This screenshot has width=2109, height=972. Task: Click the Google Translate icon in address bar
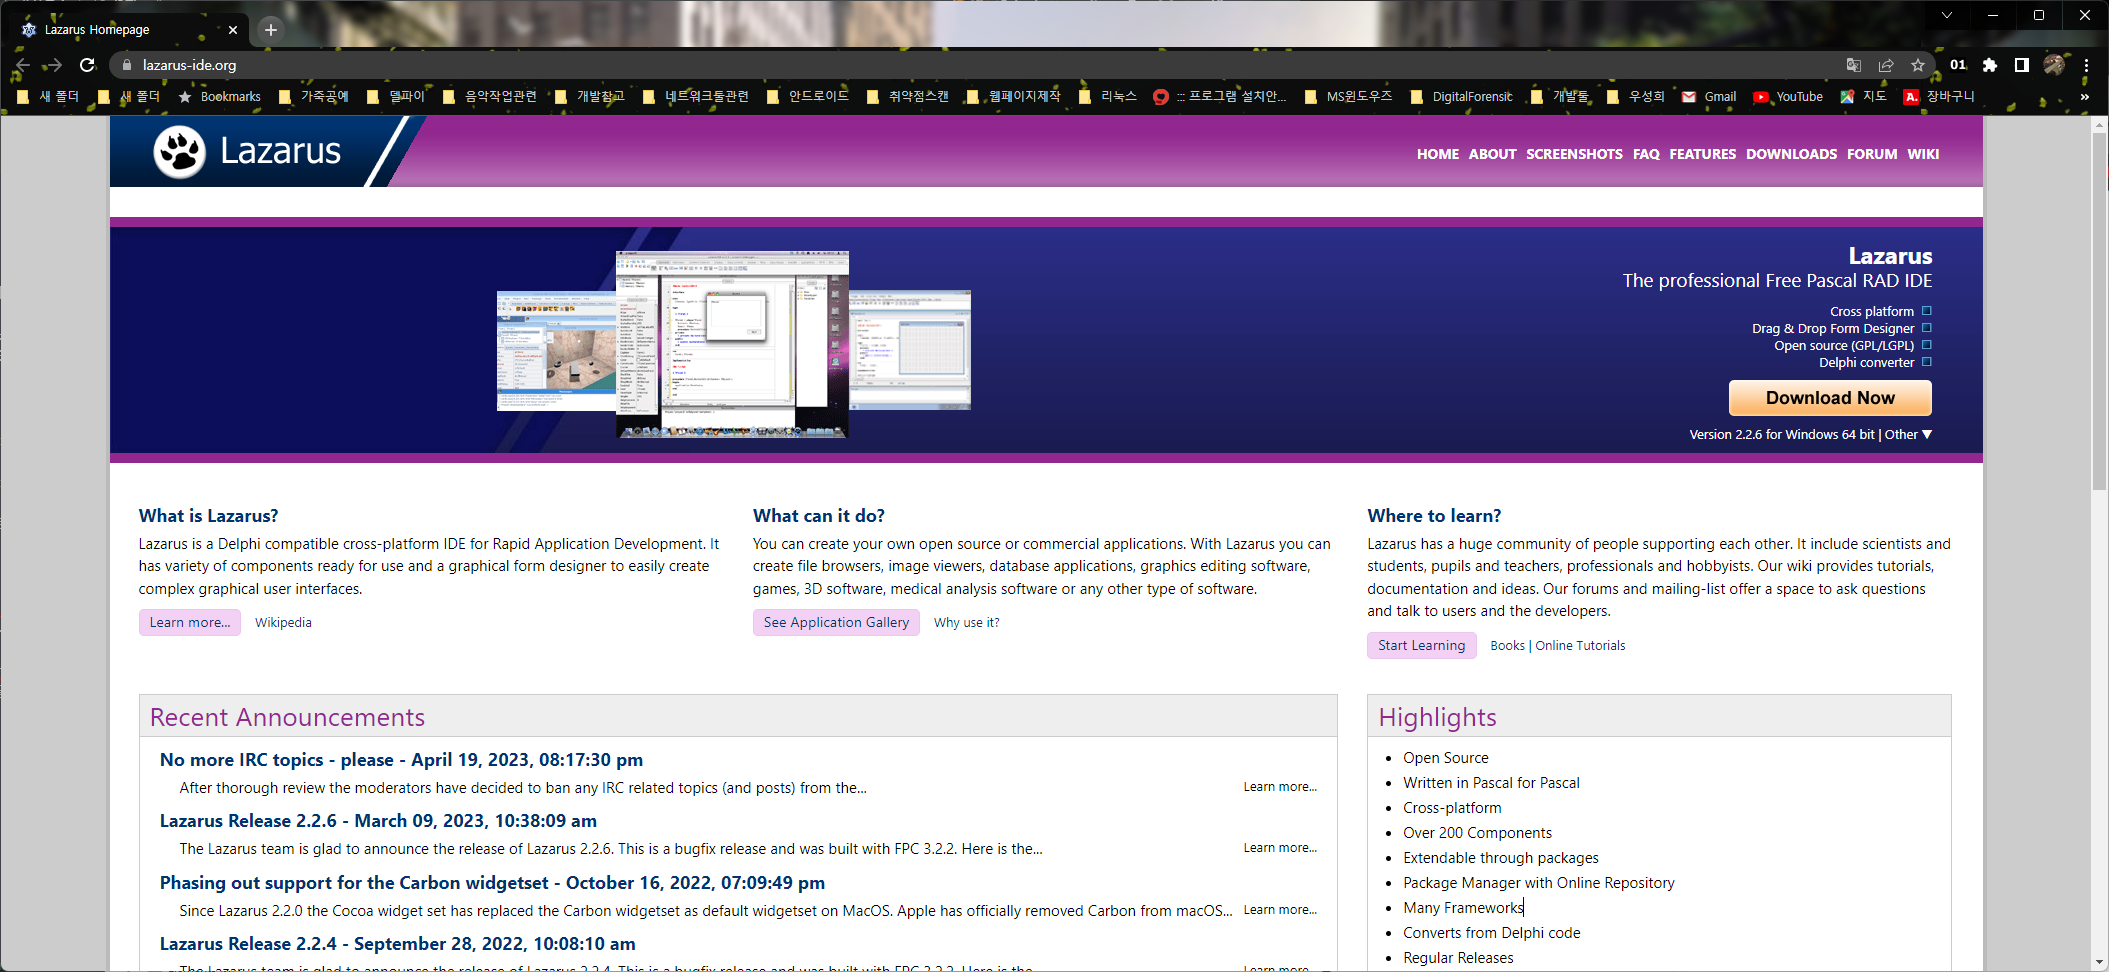click(1853, 65)
